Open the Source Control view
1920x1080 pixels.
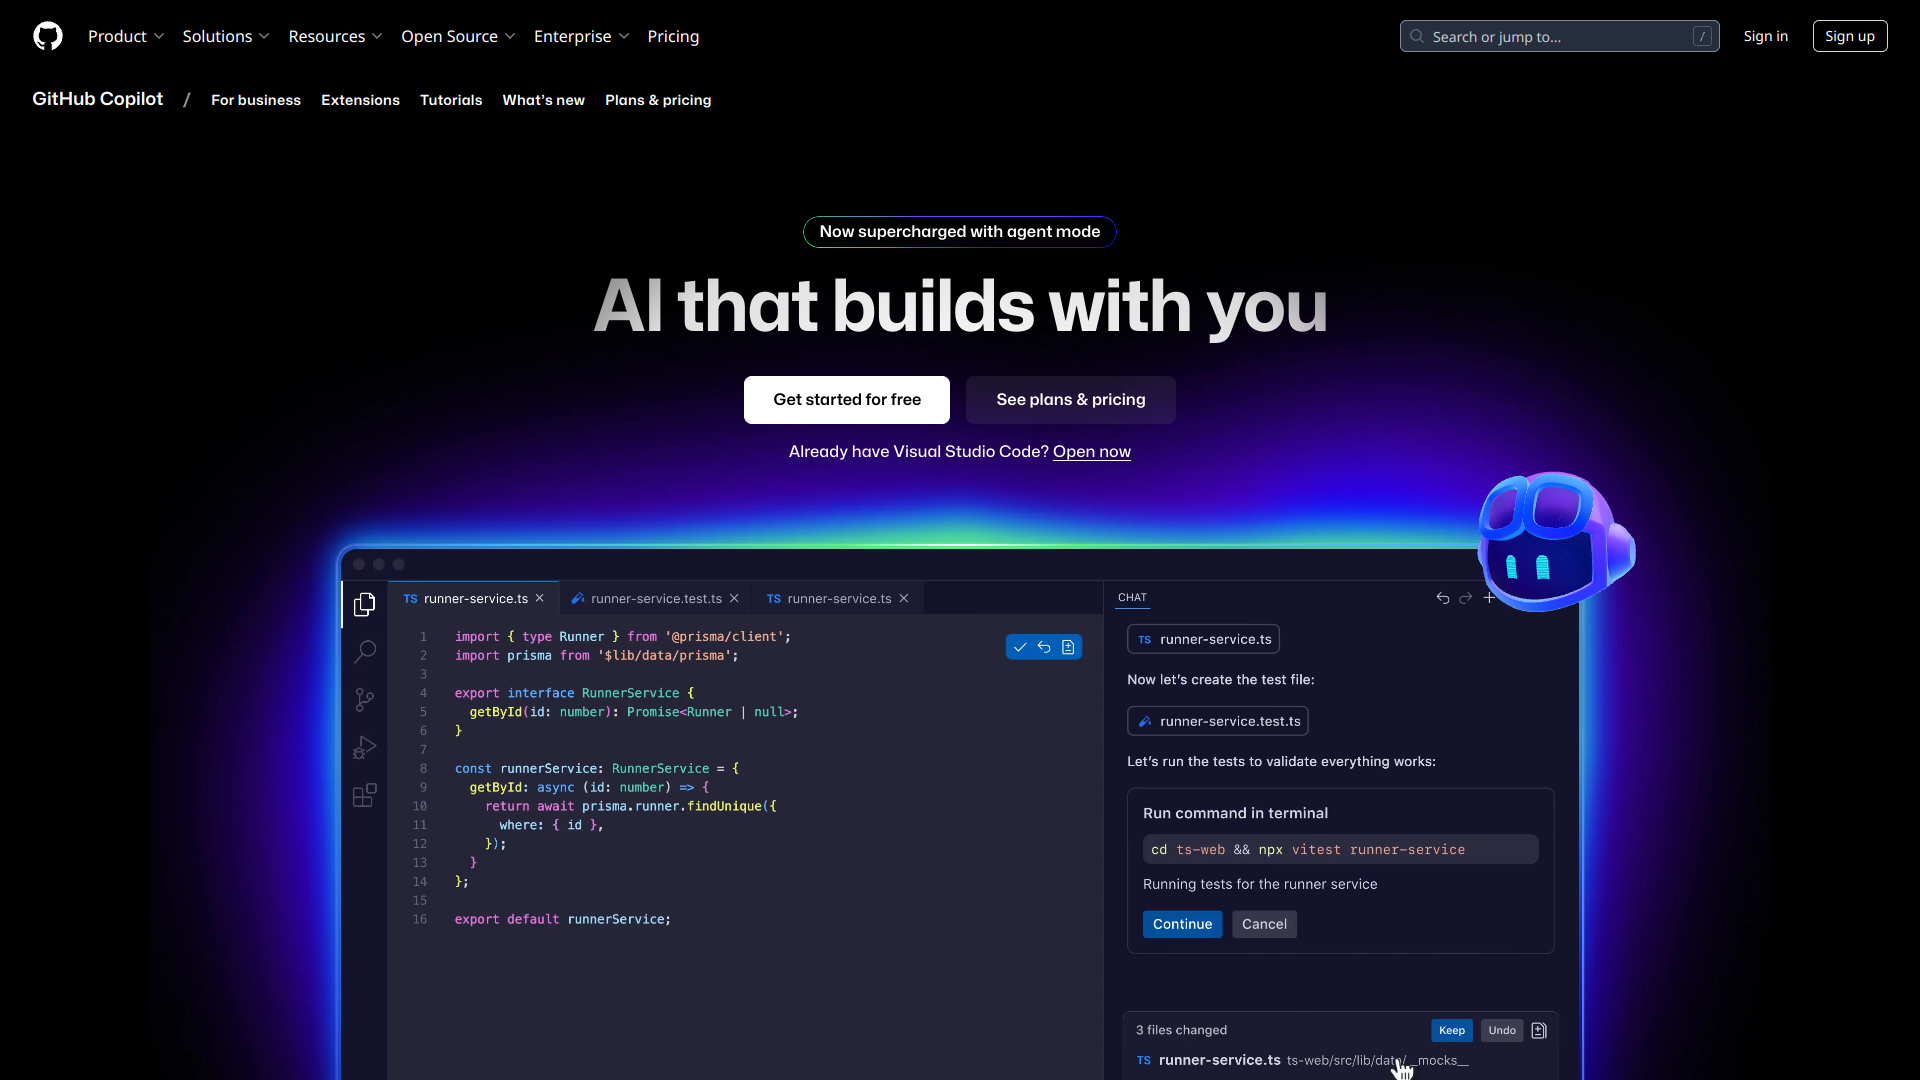(364, 699)
